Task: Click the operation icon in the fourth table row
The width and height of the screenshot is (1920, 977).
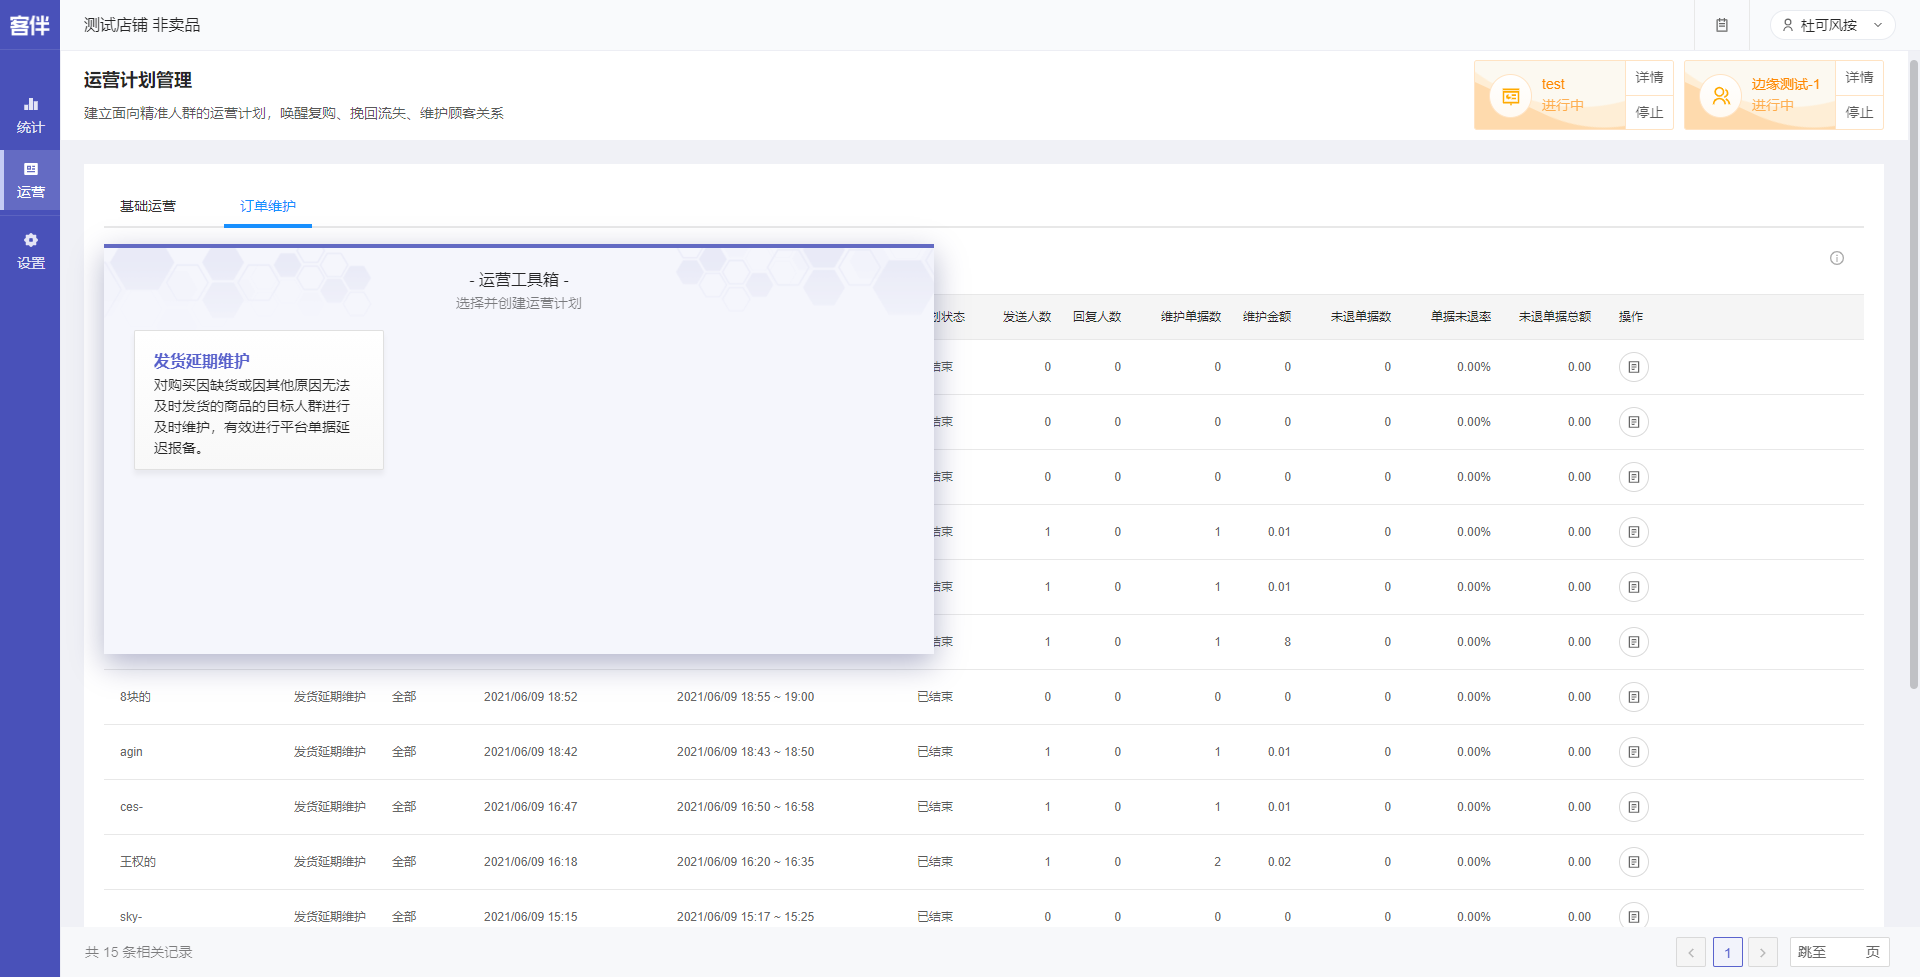Action: [x=1634, y=532]
